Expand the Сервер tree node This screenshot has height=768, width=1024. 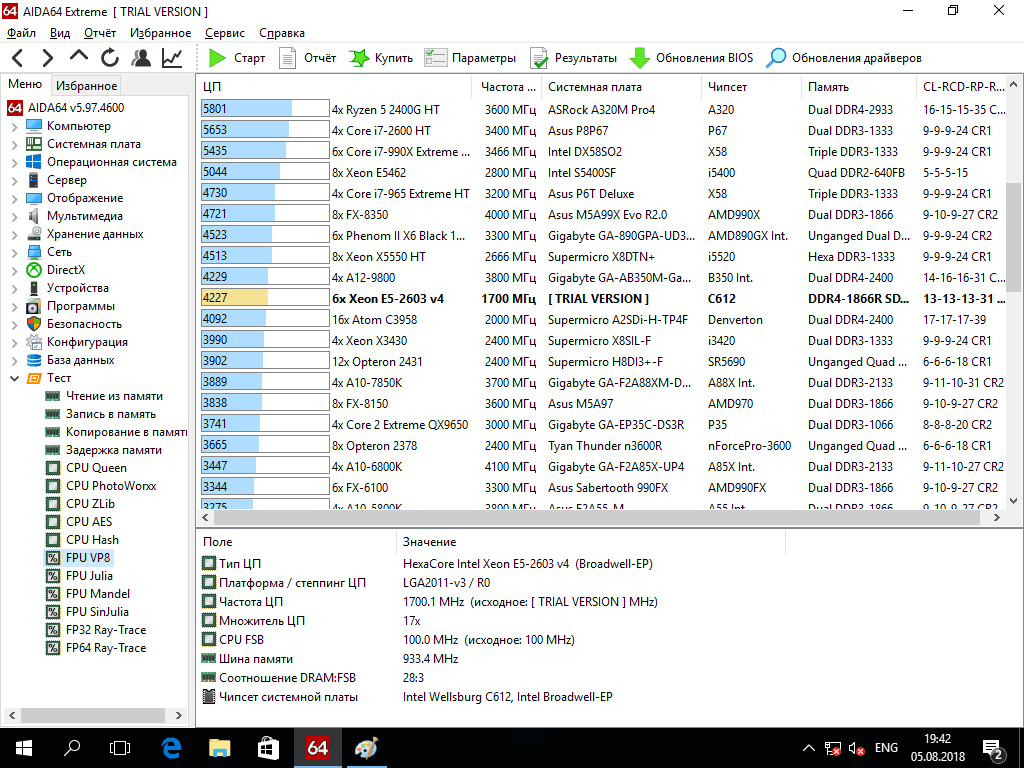pos(14,180)
